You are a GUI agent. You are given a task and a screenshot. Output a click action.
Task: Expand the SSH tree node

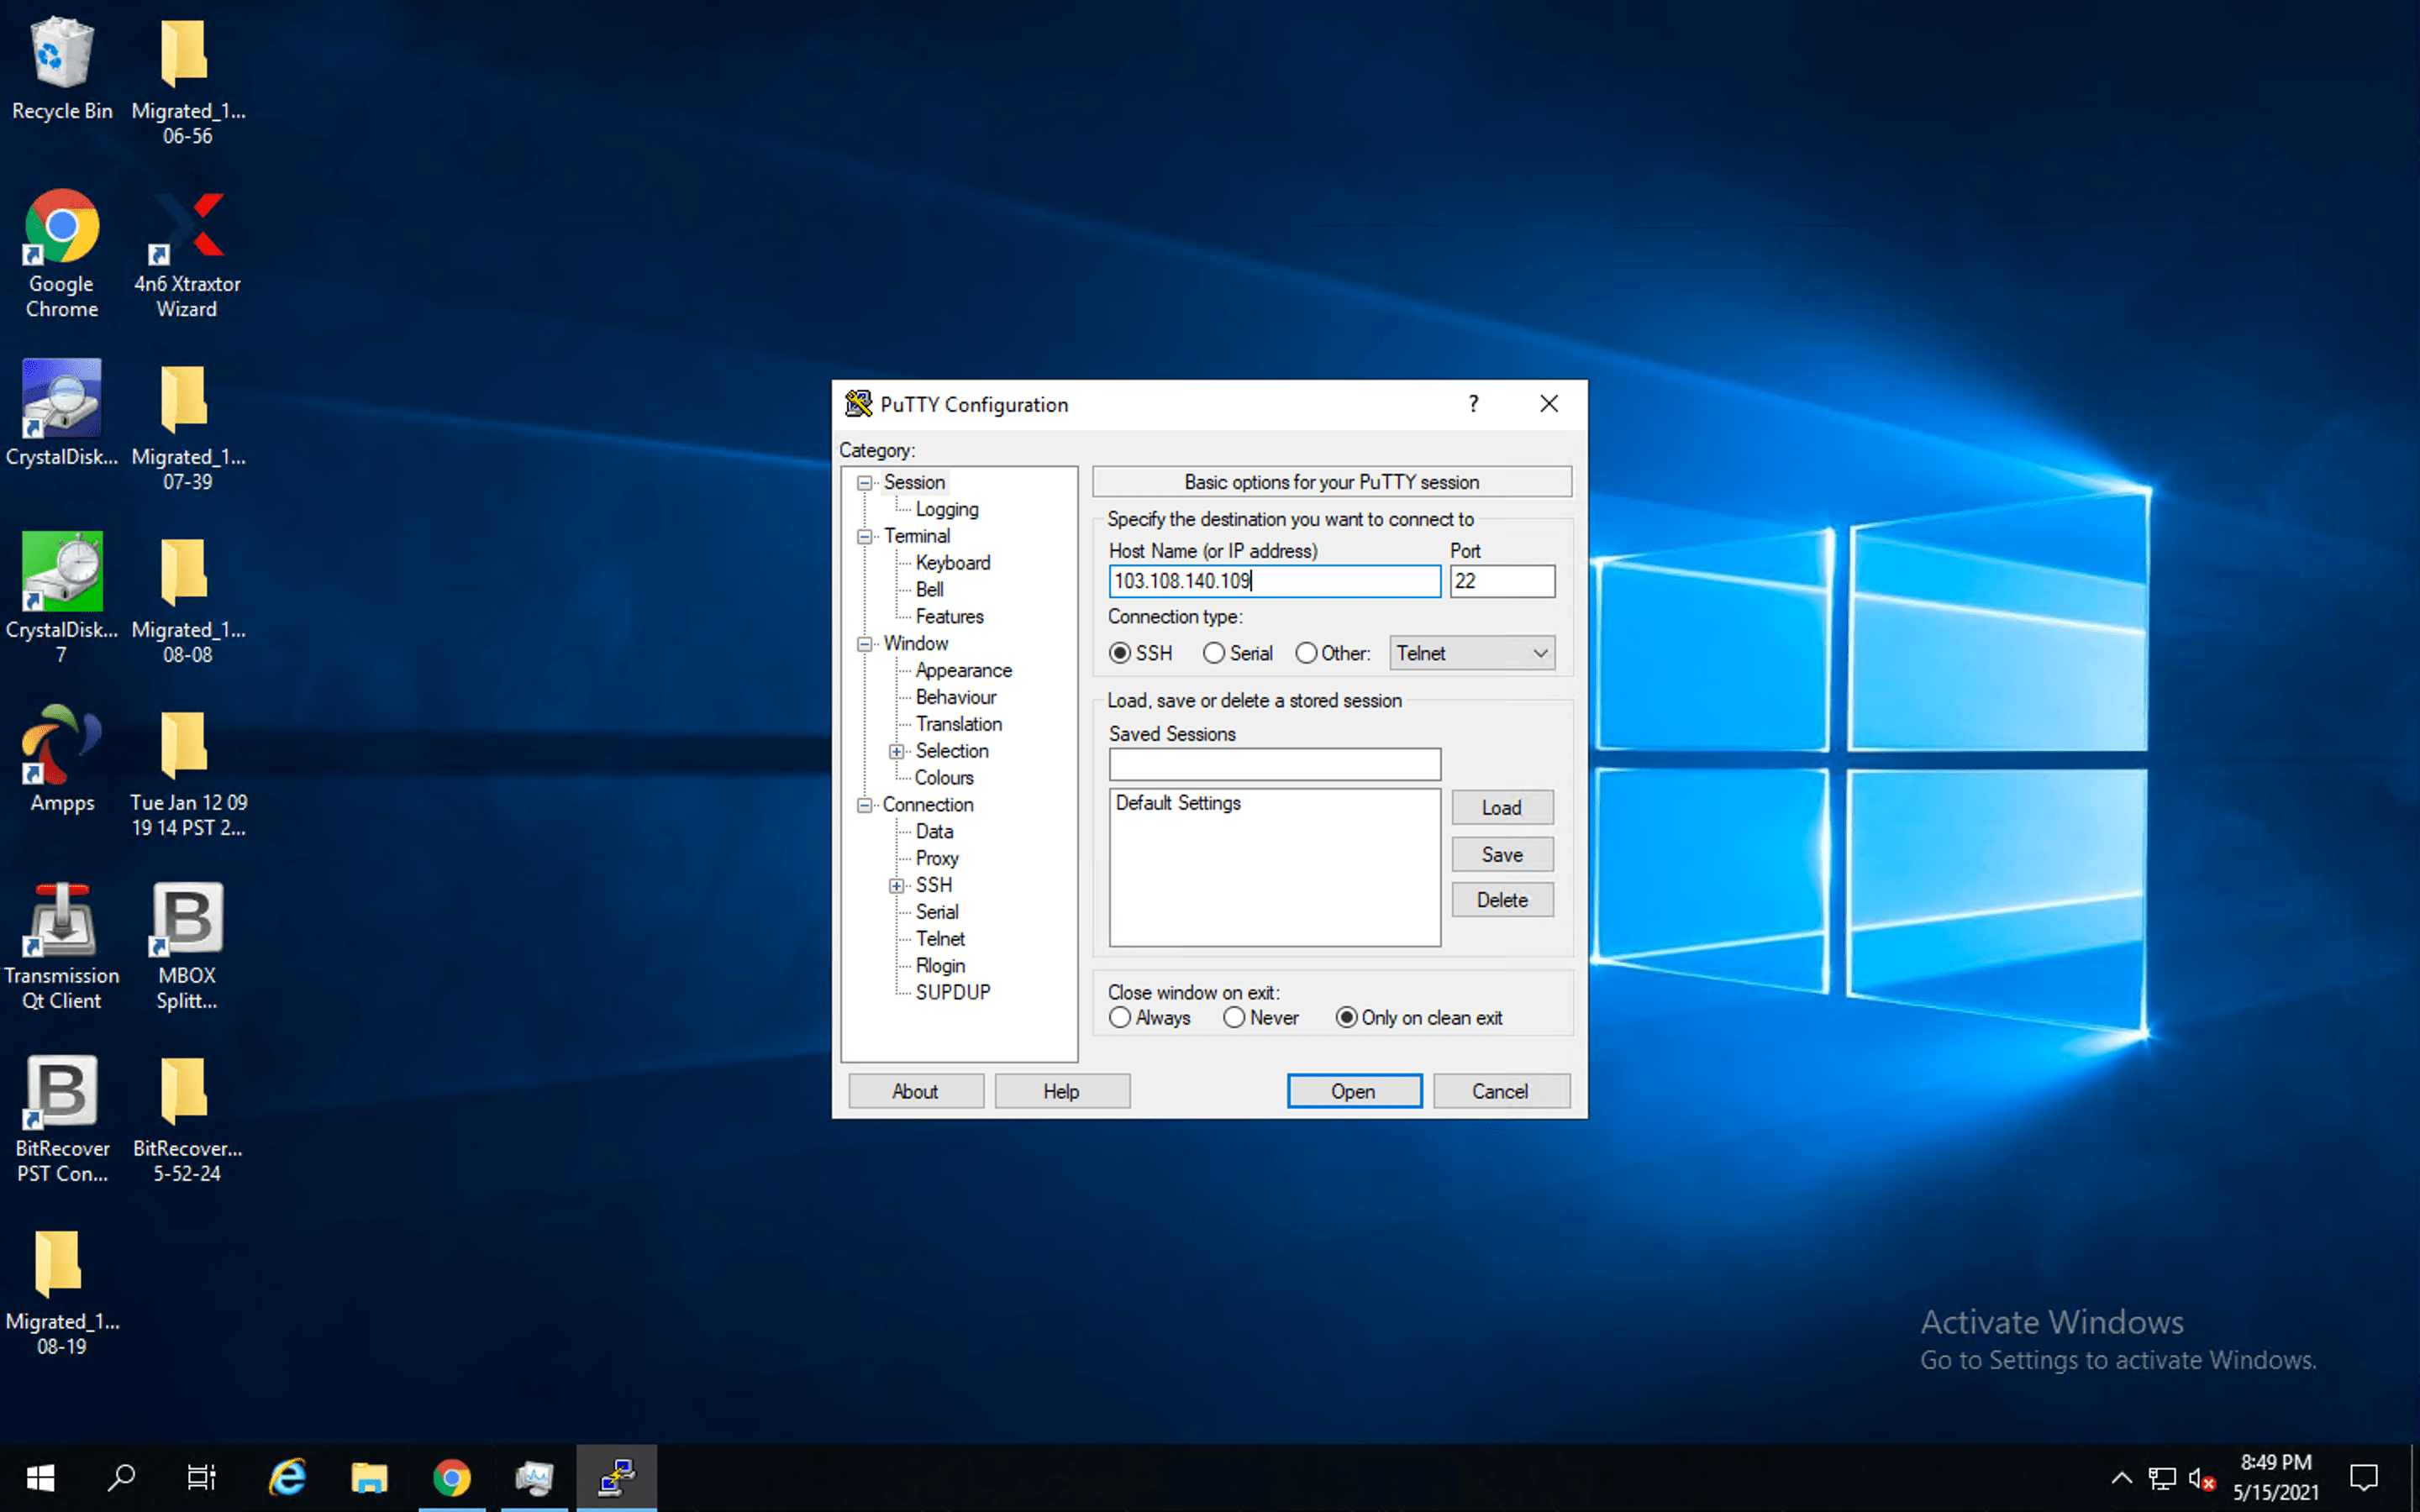pyautogui.click(x=897, y=886)
